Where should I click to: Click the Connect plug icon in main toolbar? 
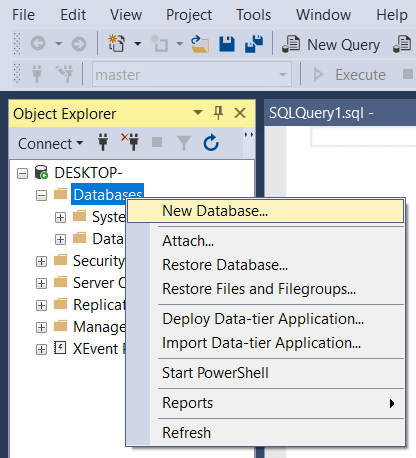click(x=37, y=74)
